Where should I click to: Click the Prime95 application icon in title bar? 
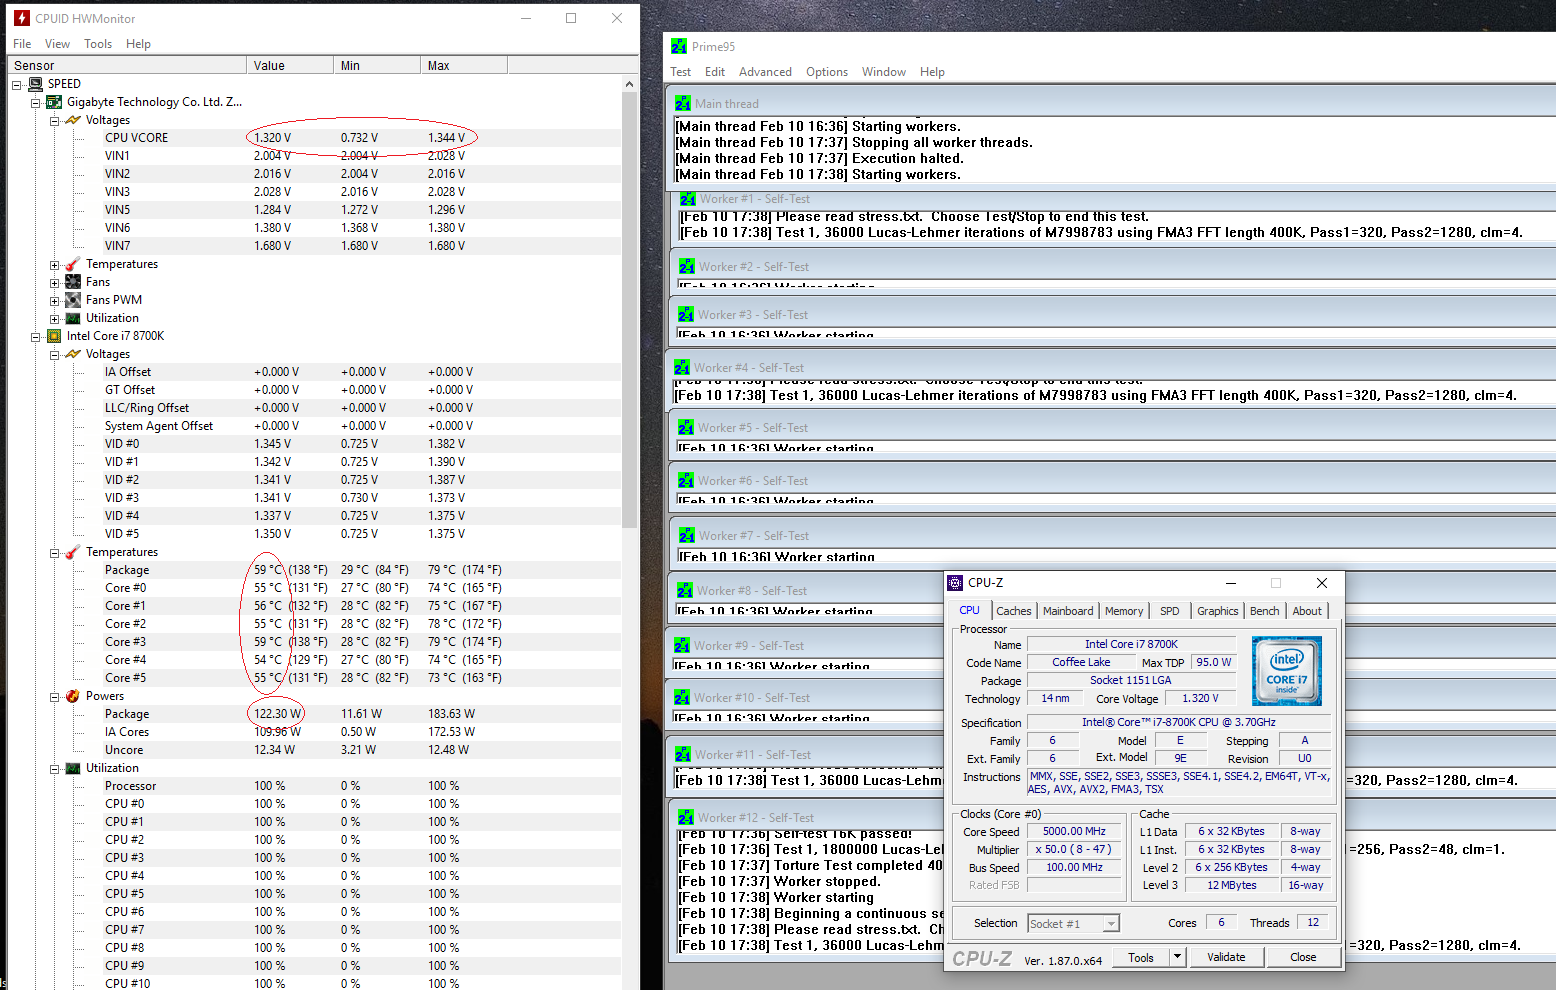[x=679, y=46]
